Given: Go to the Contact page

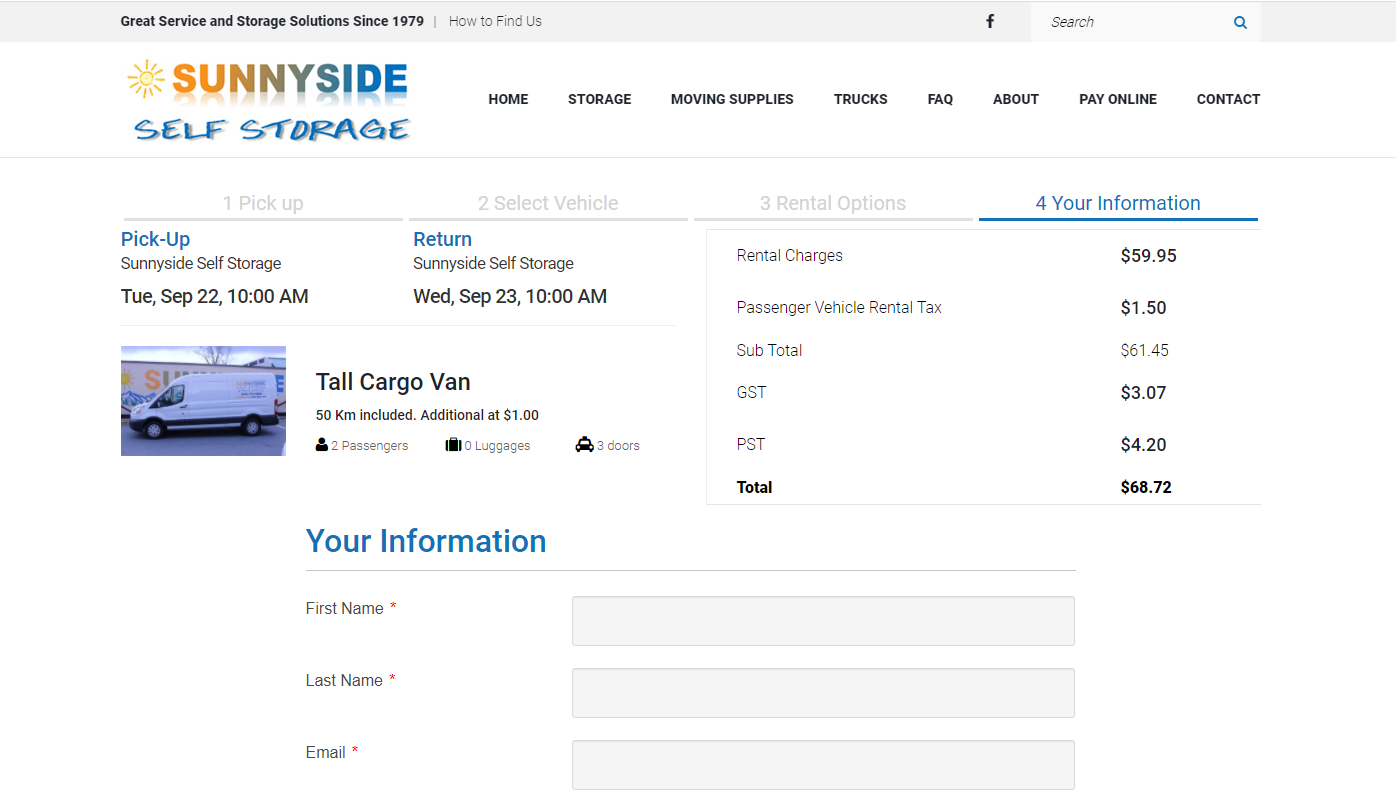Looking at the screenshot, I should point(1228,99).
